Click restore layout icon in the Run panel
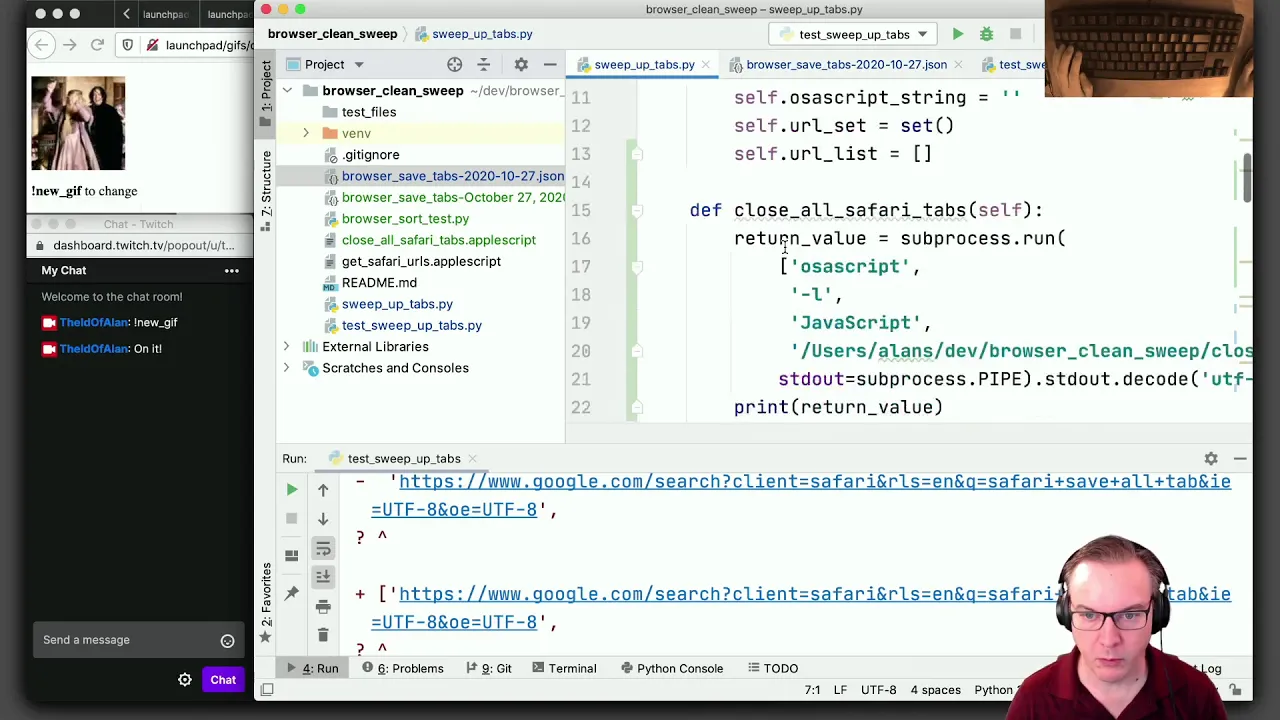The width and height of the screenshot is (1280, 720). click(x=292, y=555)
